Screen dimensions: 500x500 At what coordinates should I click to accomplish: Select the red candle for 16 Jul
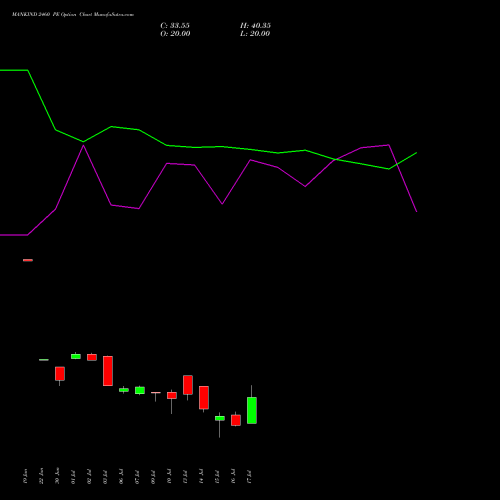pyautogui.click(x=236, y=420)
